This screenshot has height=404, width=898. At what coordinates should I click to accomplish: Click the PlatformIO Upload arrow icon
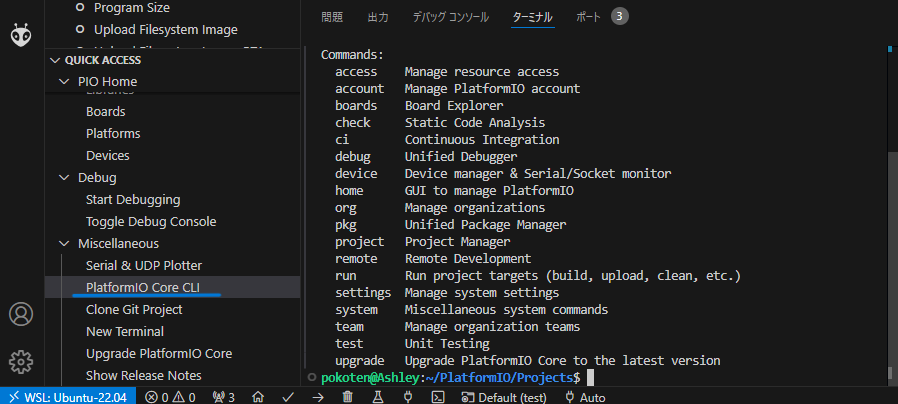[318, 397]
